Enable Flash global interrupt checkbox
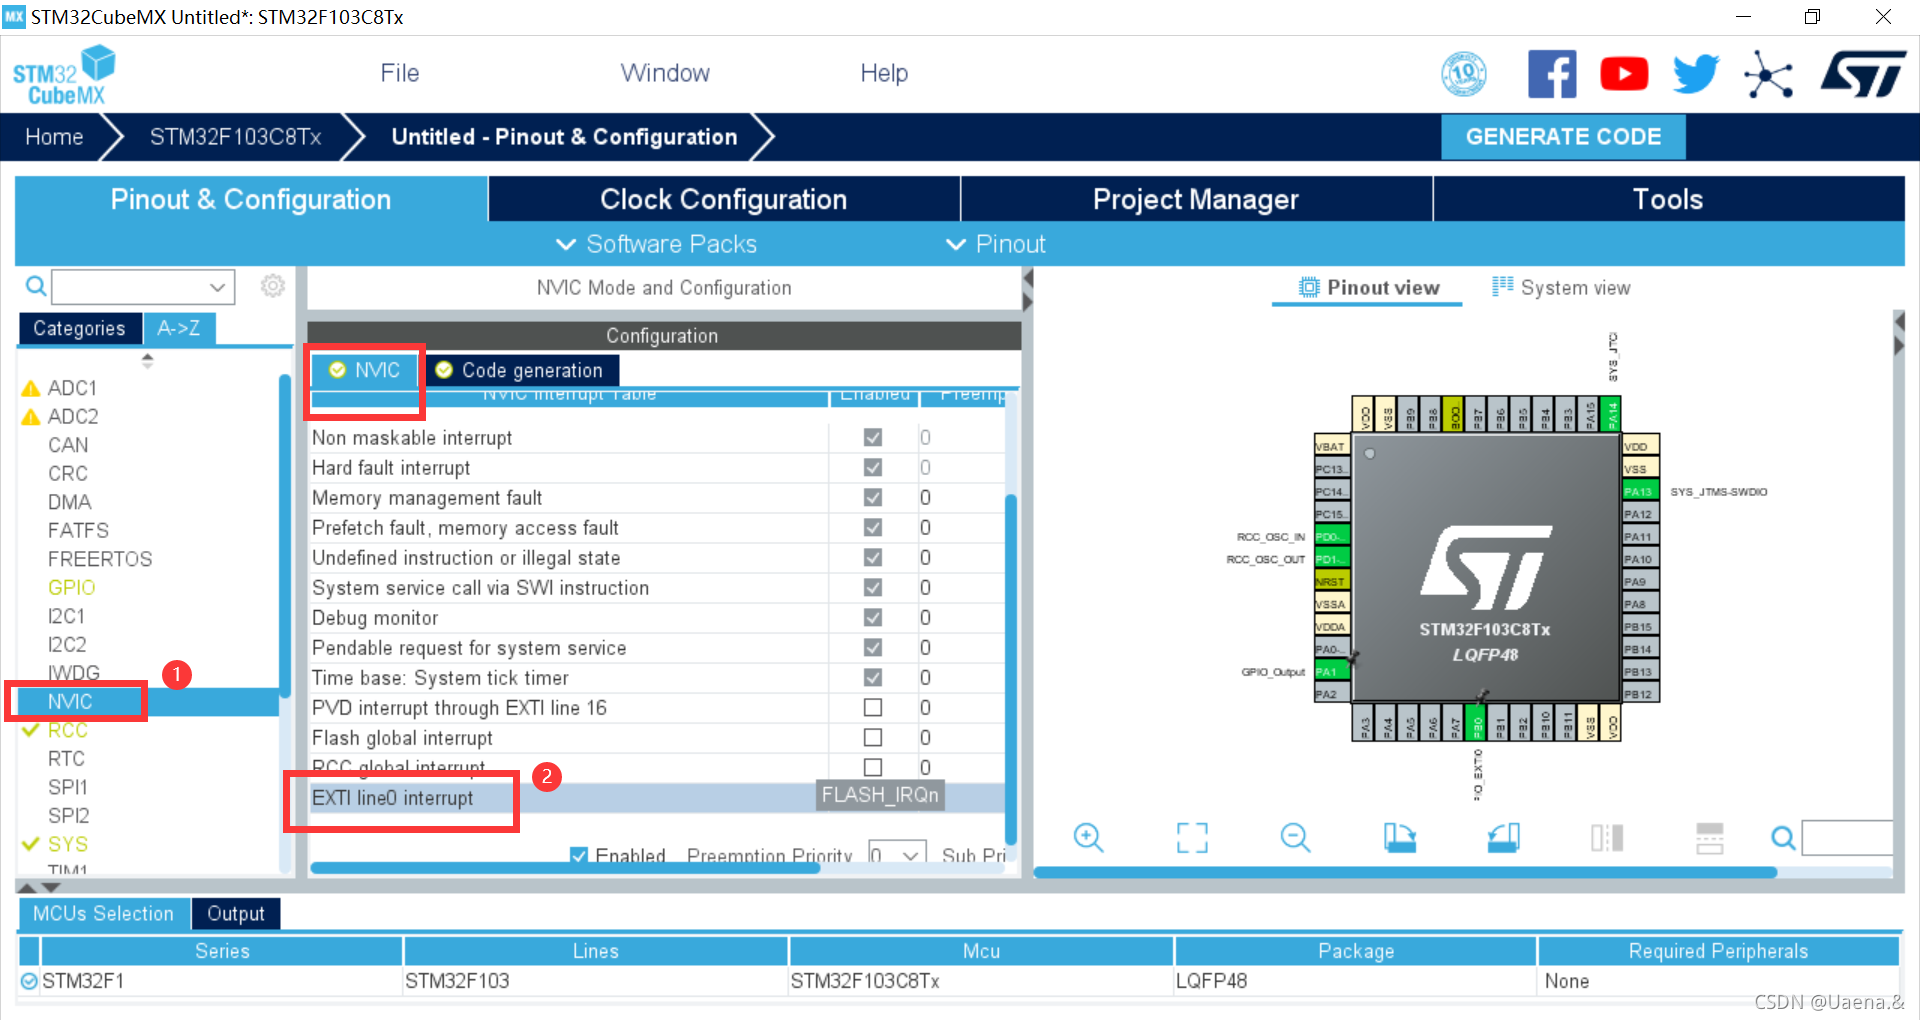This screenshot has height=1020, width=1920. click(873, 737)
